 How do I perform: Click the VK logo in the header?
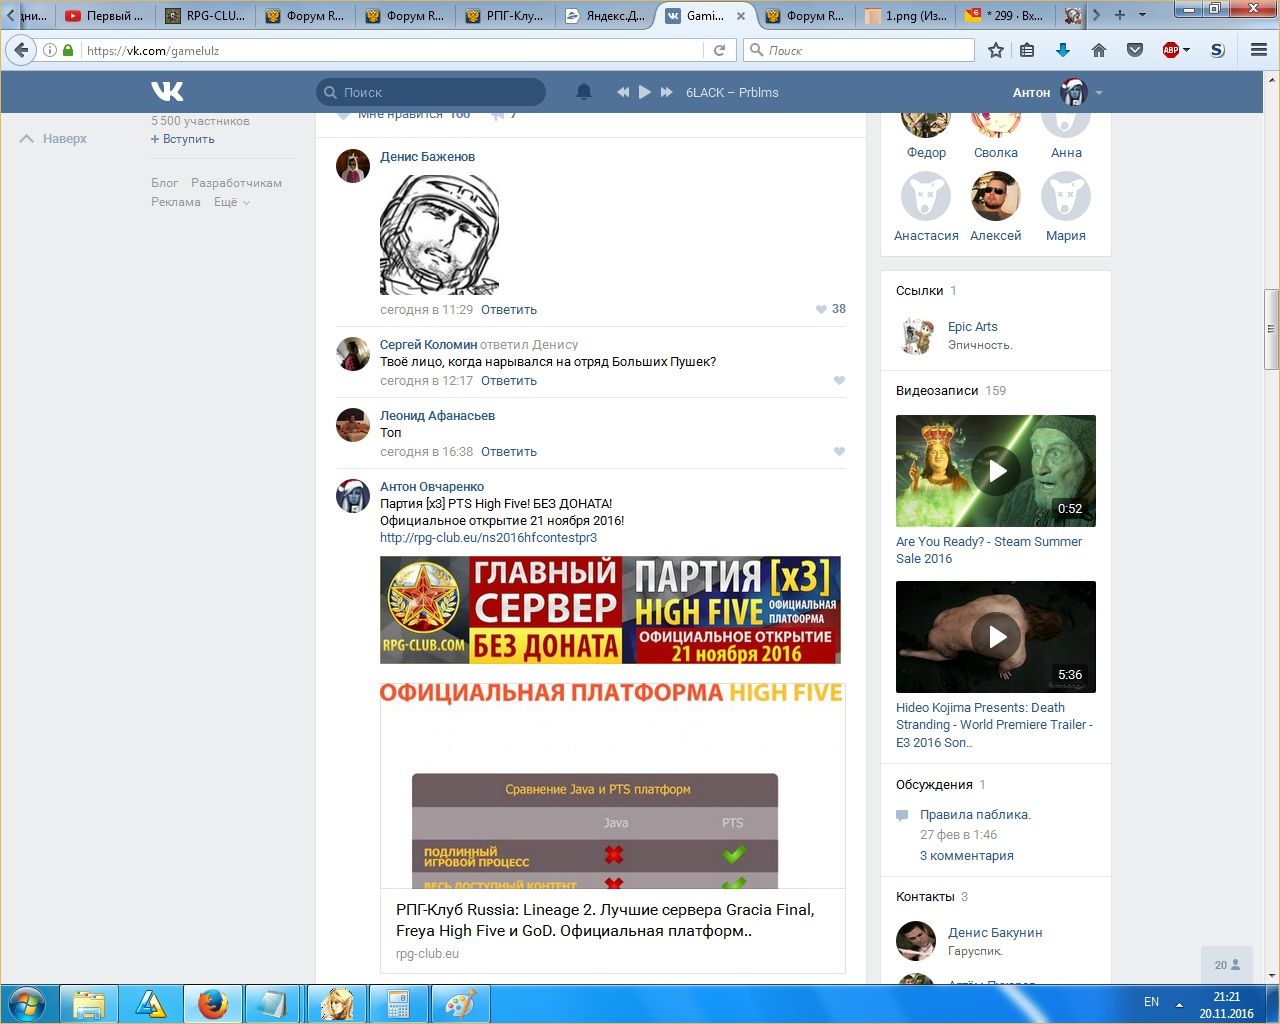[x=167, y=92]
